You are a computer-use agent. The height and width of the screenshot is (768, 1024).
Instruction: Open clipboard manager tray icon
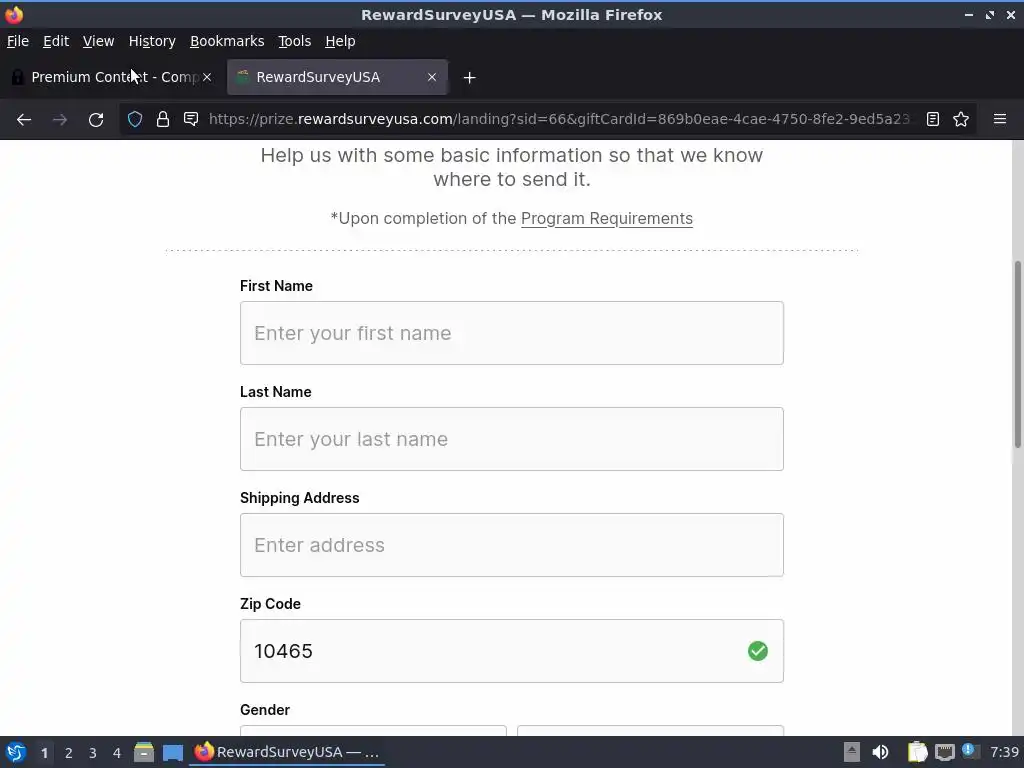click(917, 752)
